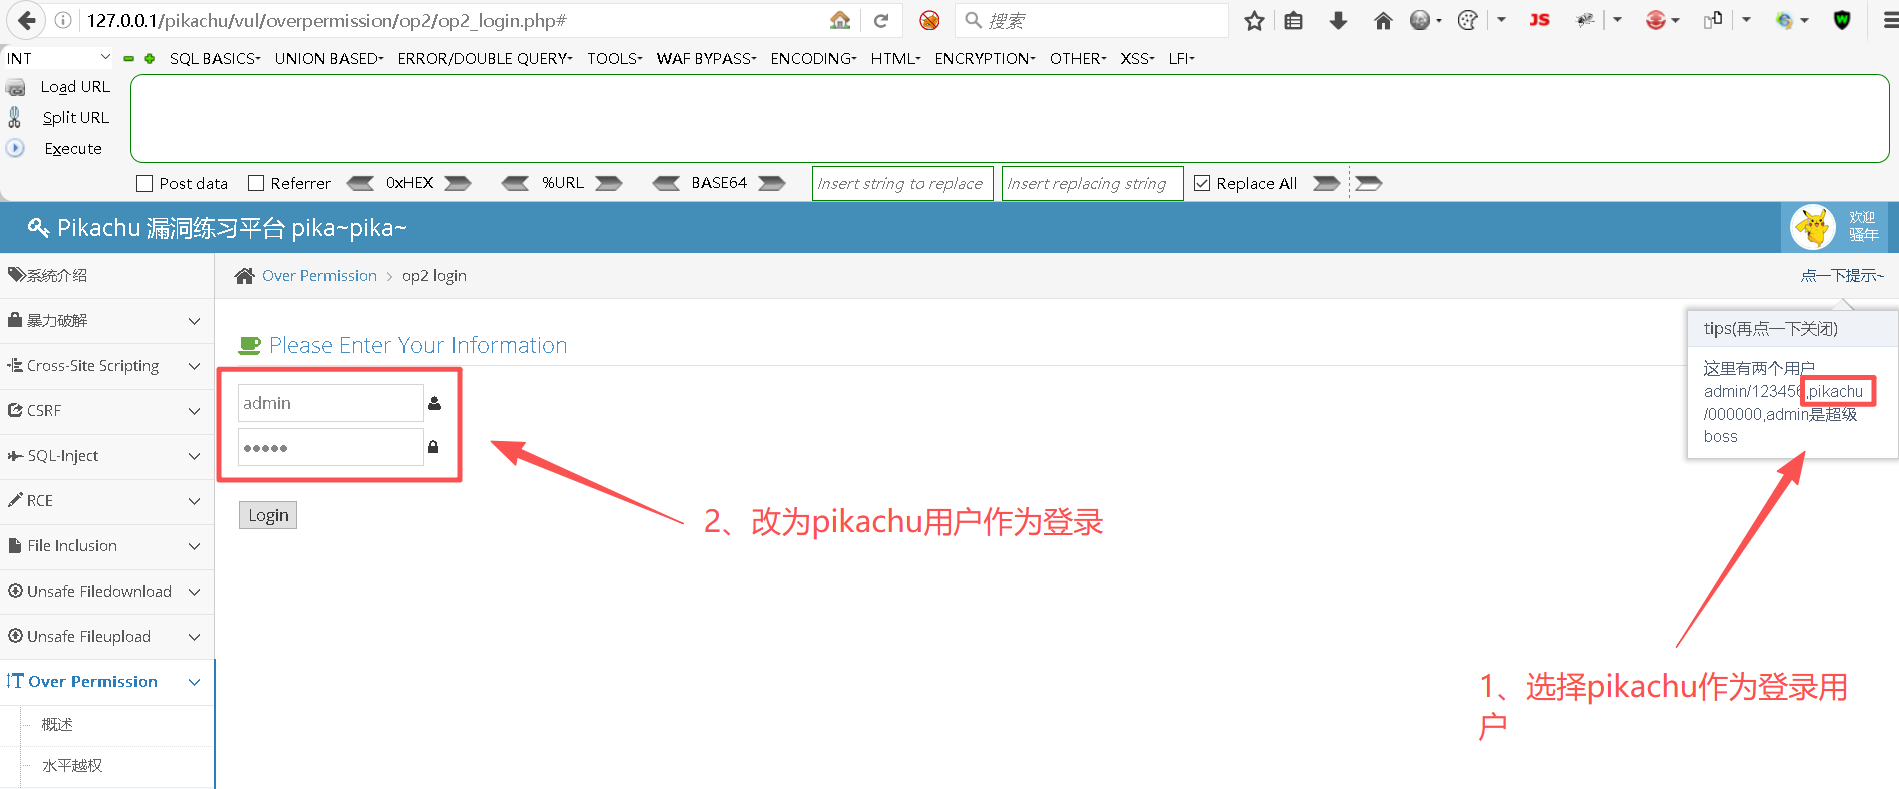
Task: Click the browser search box
Action: [x=1092, y=20]
